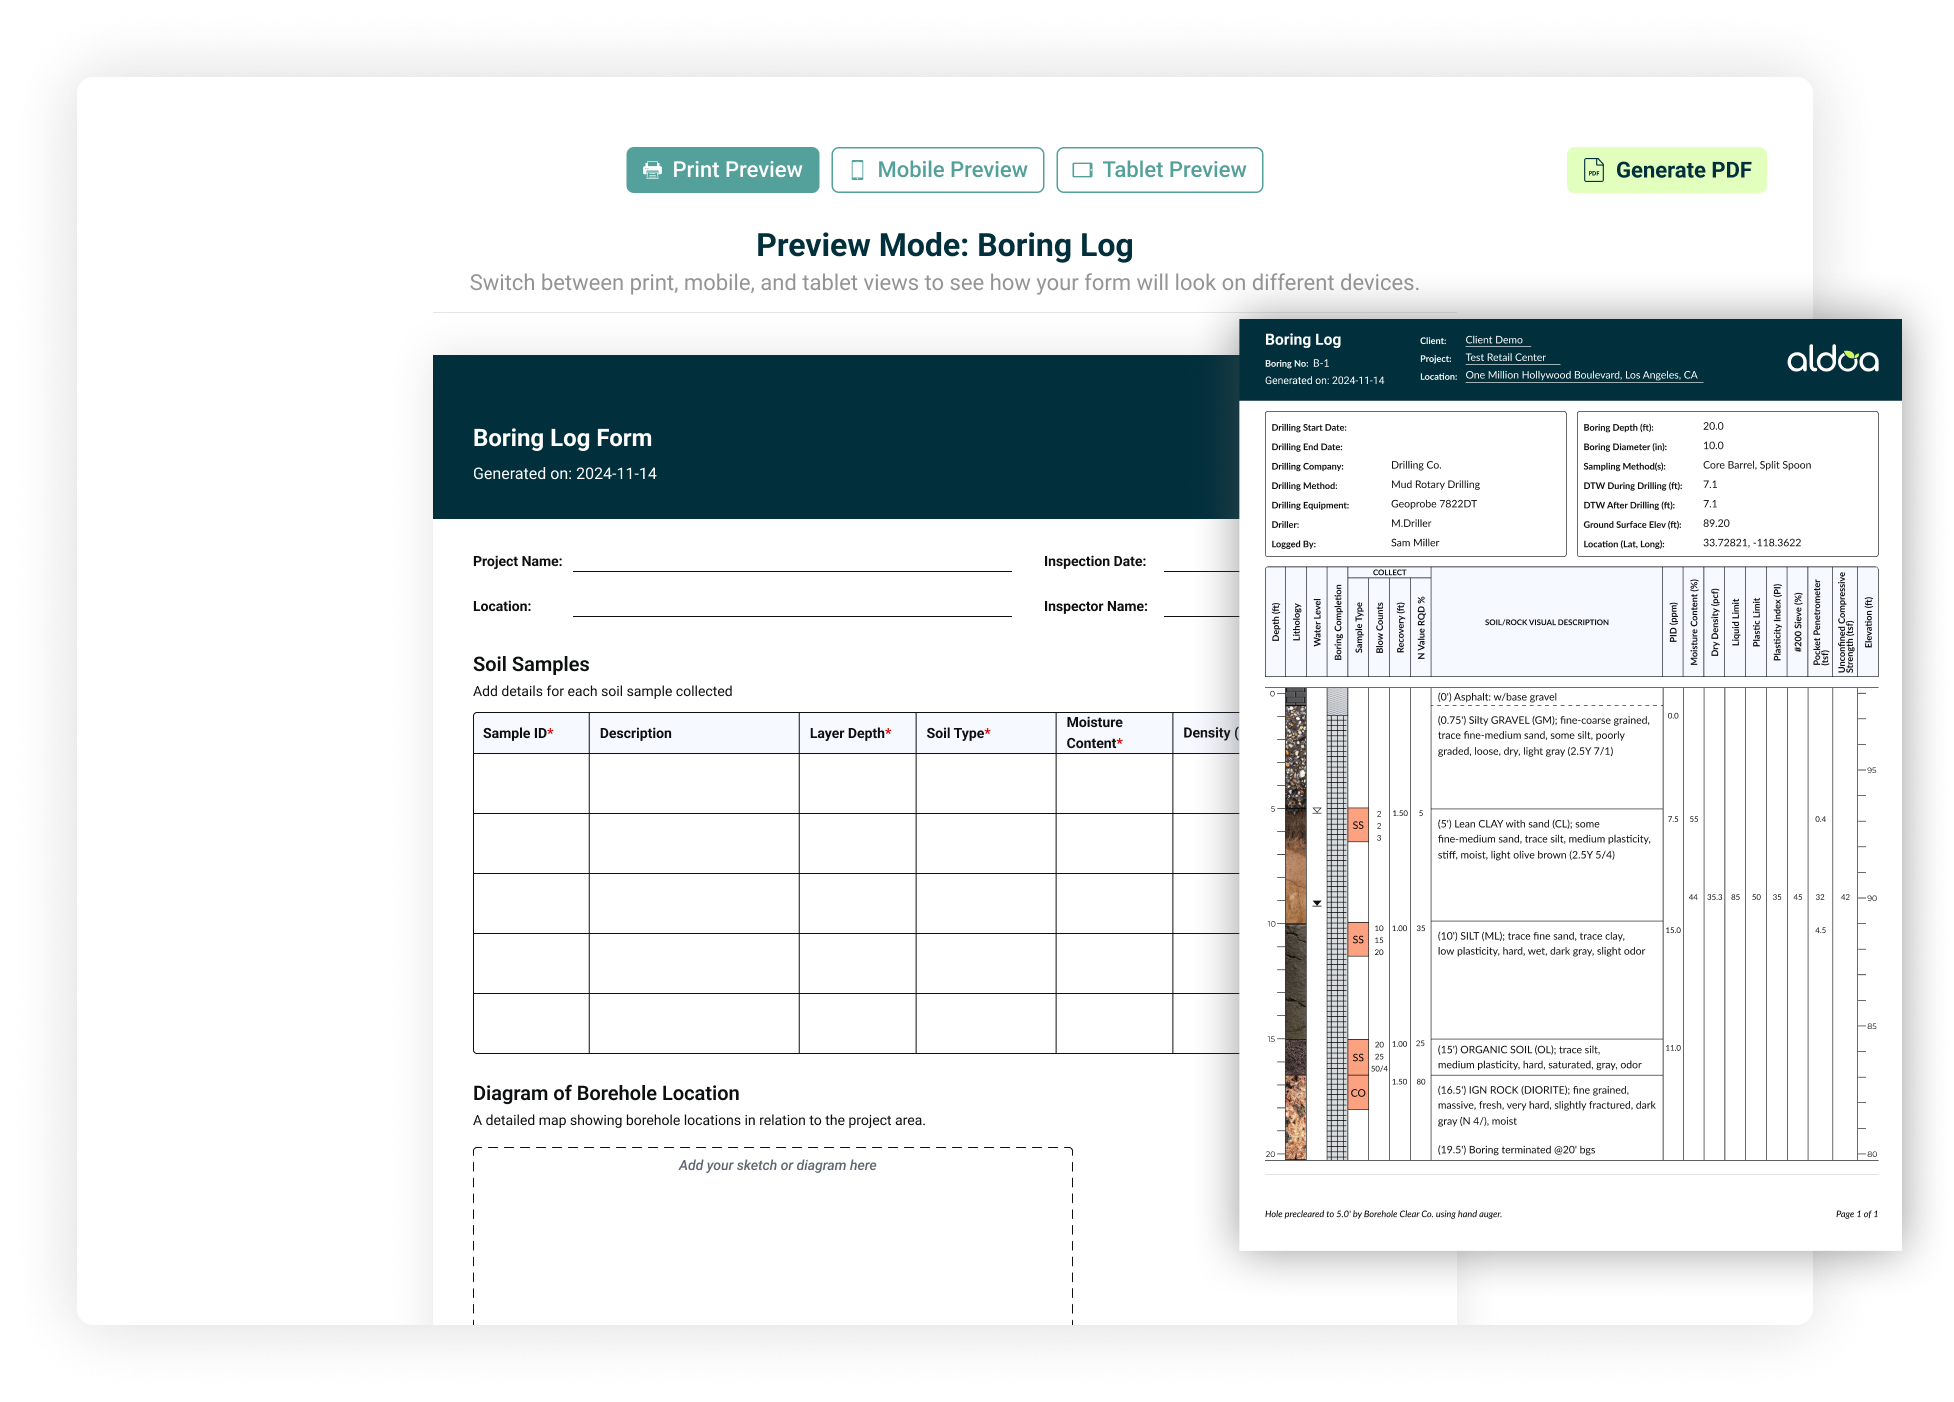Activate Print Preview mode
This screenshot has width=1954, height=1402.
pos(723,169)
